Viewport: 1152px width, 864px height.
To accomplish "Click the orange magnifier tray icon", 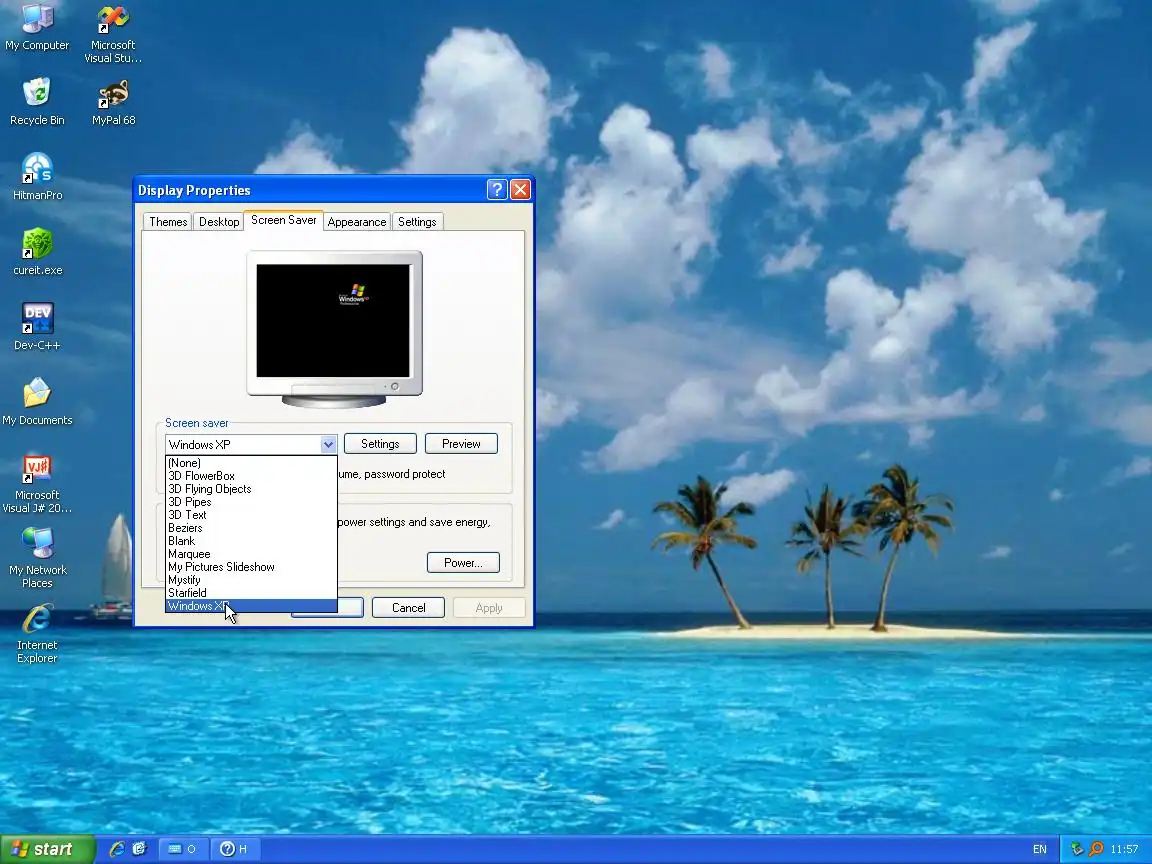I will (1095, 849).
